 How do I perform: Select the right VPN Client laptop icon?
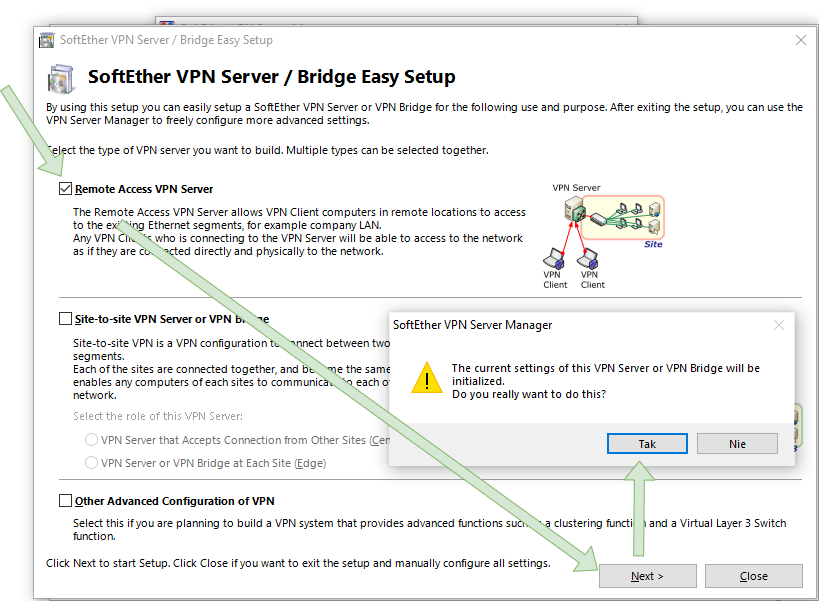(589, 259)
